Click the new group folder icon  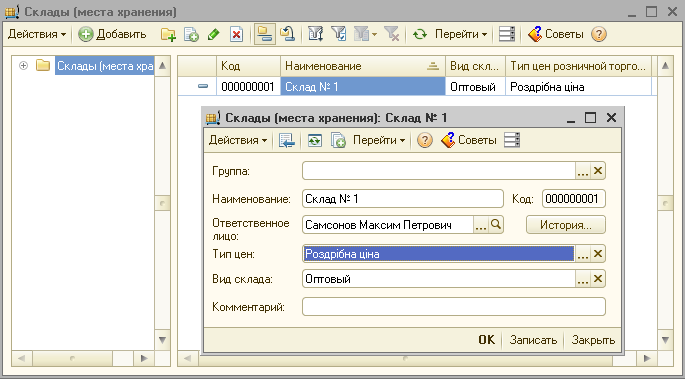(x=168, y=34)
